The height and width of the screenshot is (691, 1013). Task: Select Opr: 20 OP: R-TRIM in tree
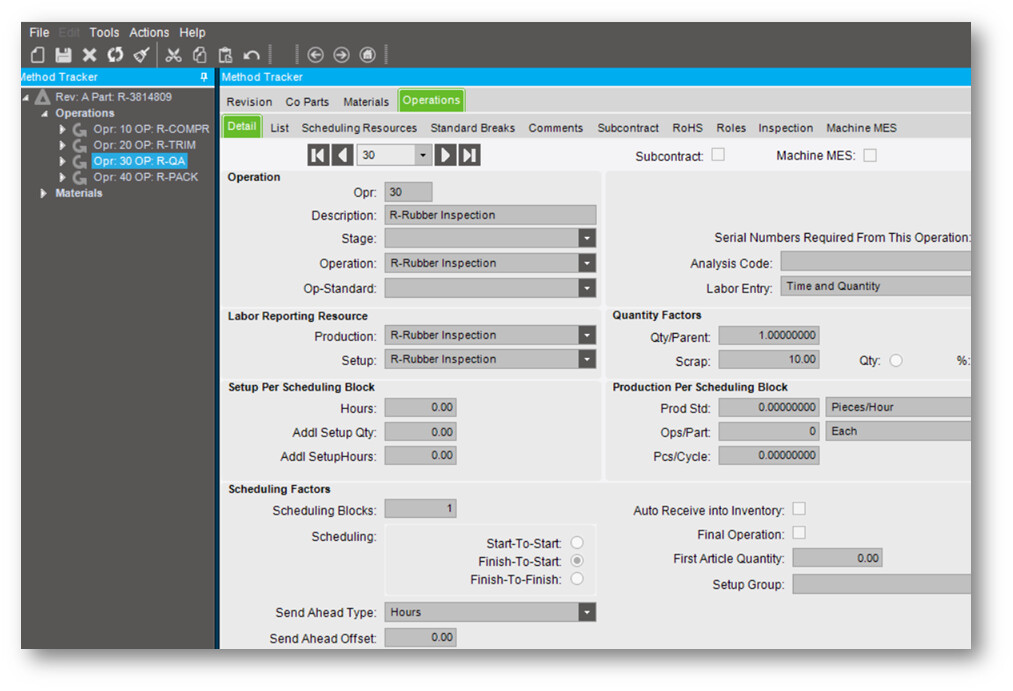144,145
